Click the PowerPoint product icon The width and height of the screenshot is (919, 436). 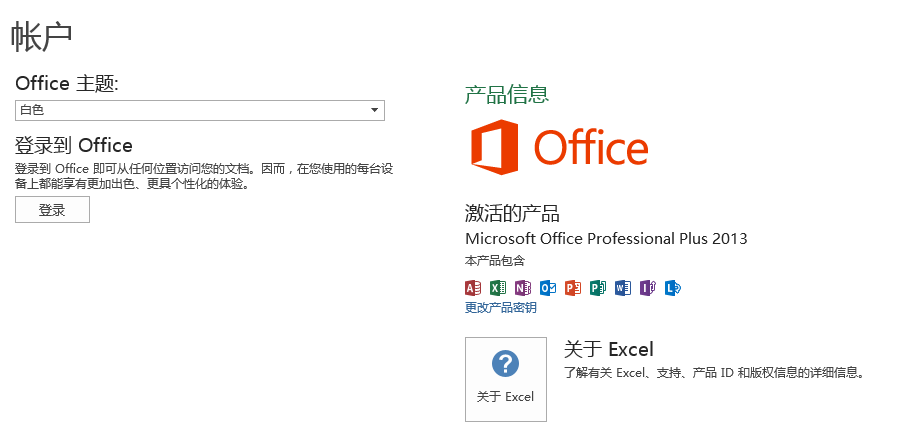coord(573,288)
